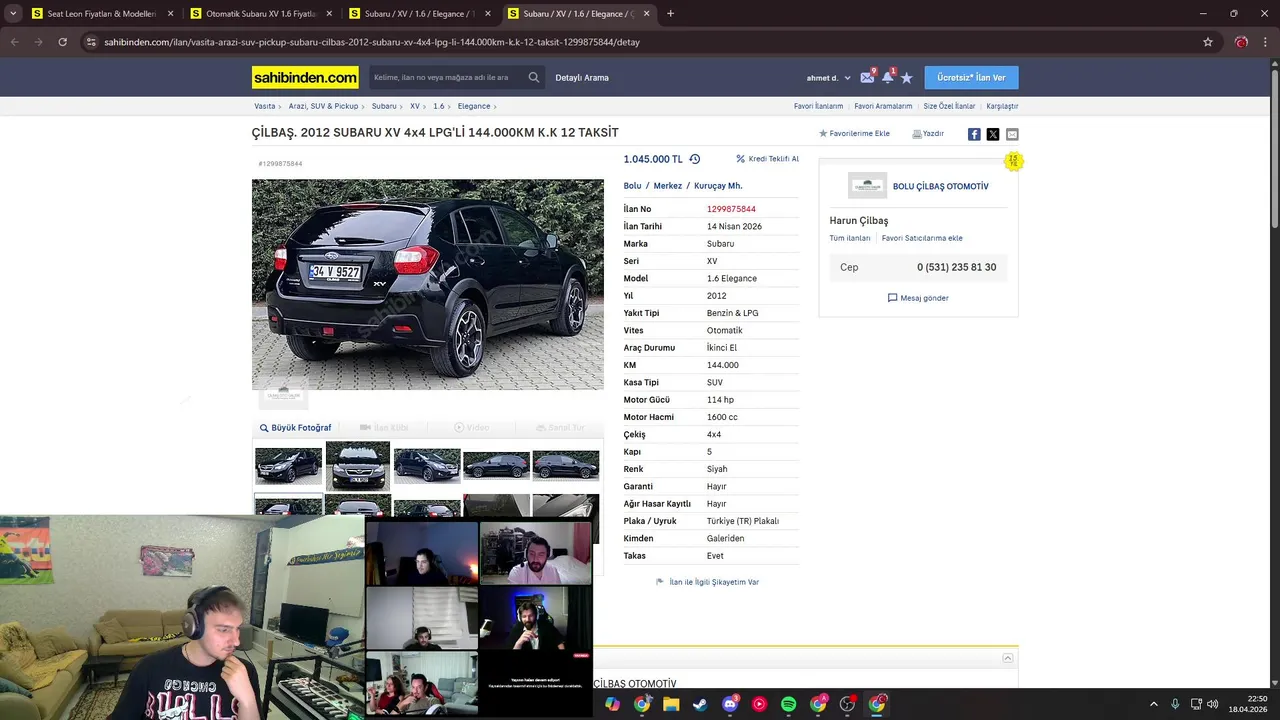Open the messages envelope icon in header
The height and width of the screenshot is (720, 1280).
[x=867, y=77]
